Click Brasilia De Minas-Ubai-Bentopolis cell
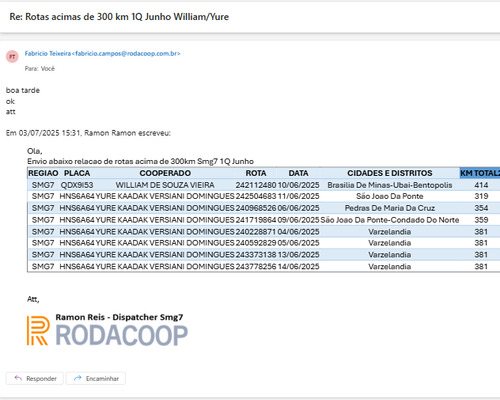Viewport: 500px width, 400px height. [390, 185]
